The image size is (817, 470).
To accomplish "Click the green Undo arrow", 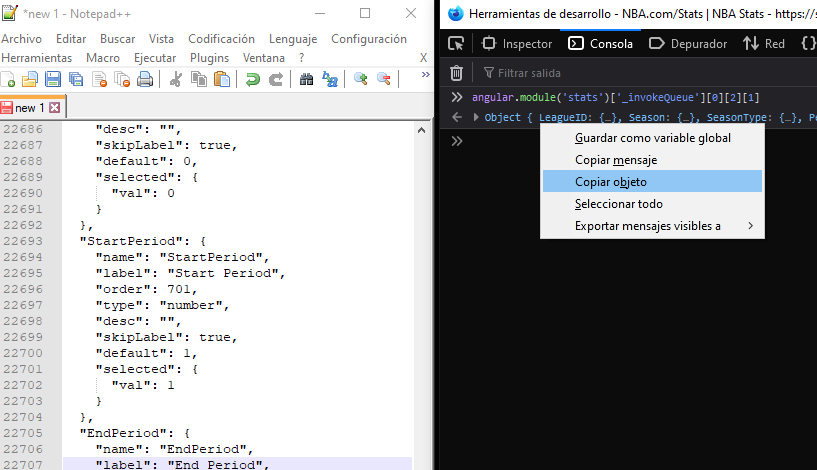I will [x=253, y=79].
